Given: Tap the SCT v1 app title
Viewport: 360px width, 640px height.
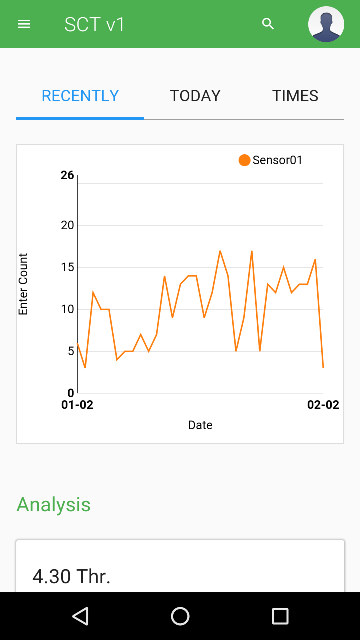Looking at the screenshot, I should (94, 24).
